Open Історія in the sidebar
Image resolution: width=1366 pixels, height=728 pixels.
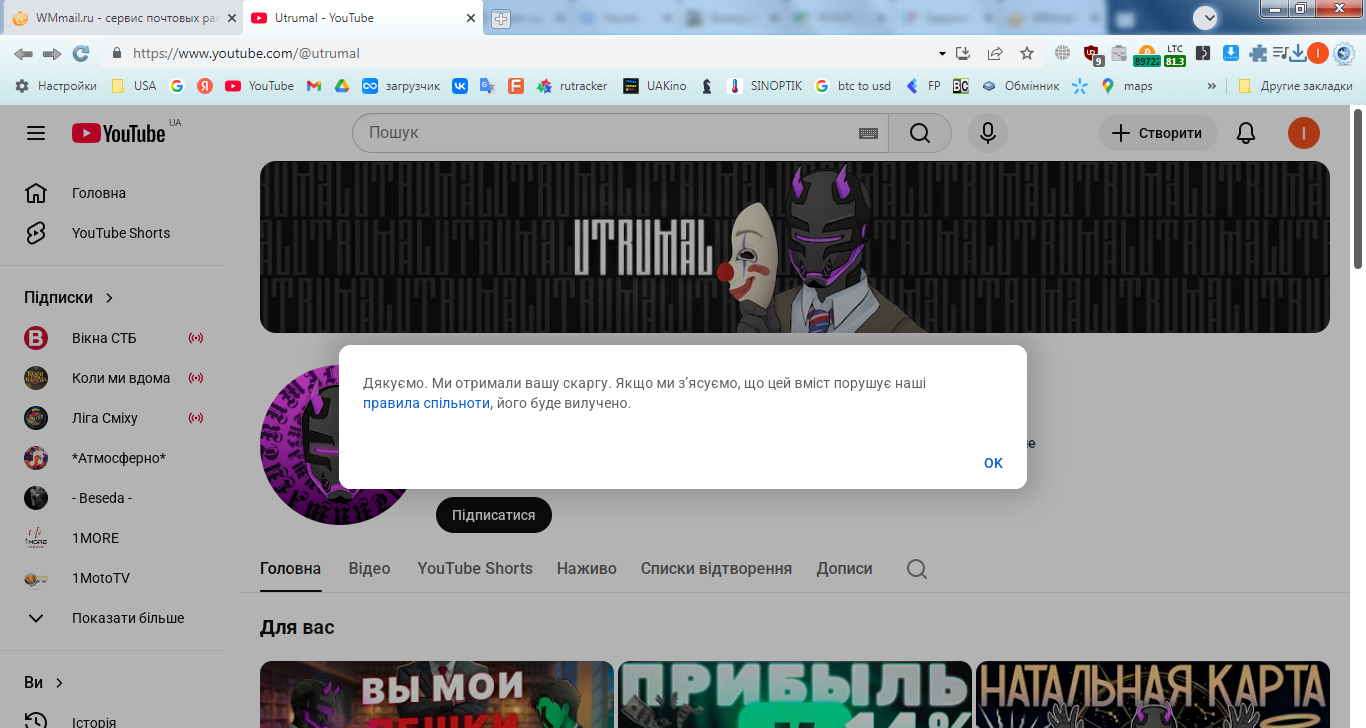point(112,721)
